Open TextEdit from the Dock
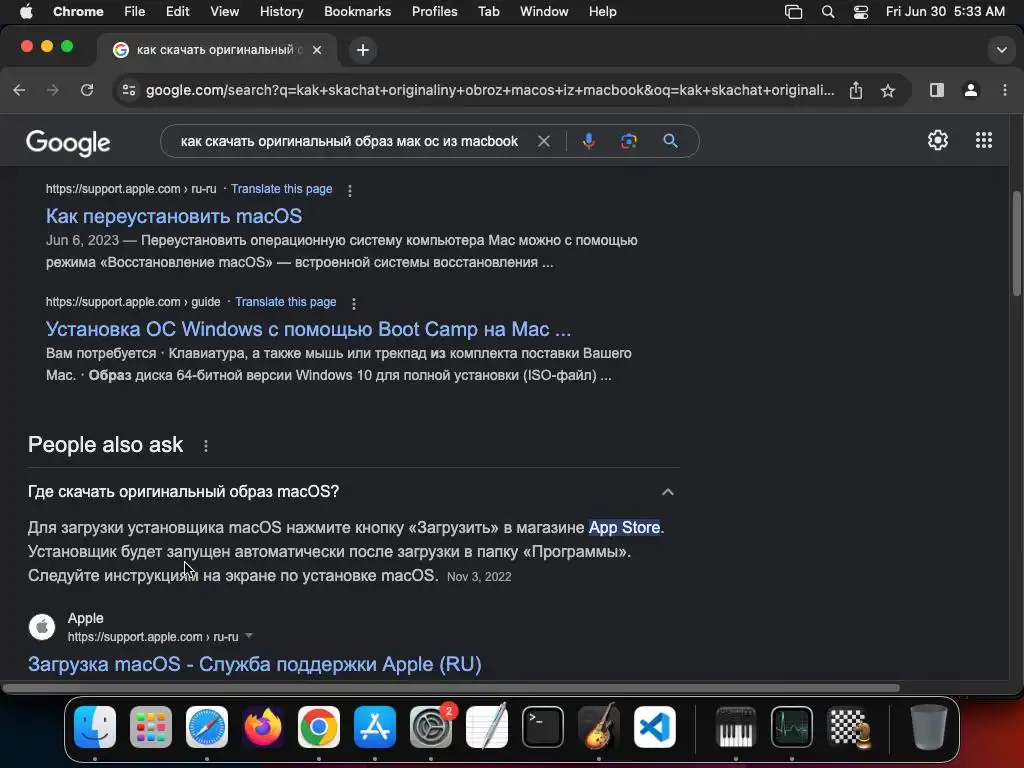1024x768 pixels. click(x=487, y=727)
